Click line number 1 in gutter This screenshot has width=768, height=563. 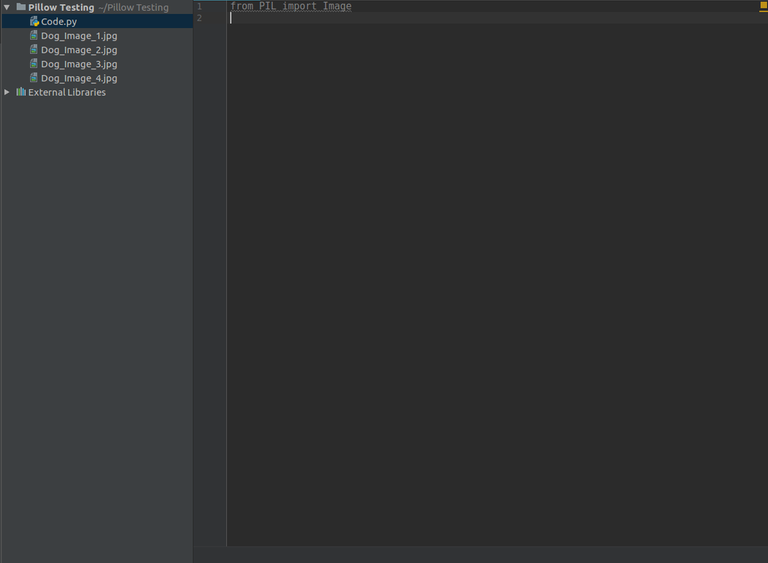click(x=199, y=6)
